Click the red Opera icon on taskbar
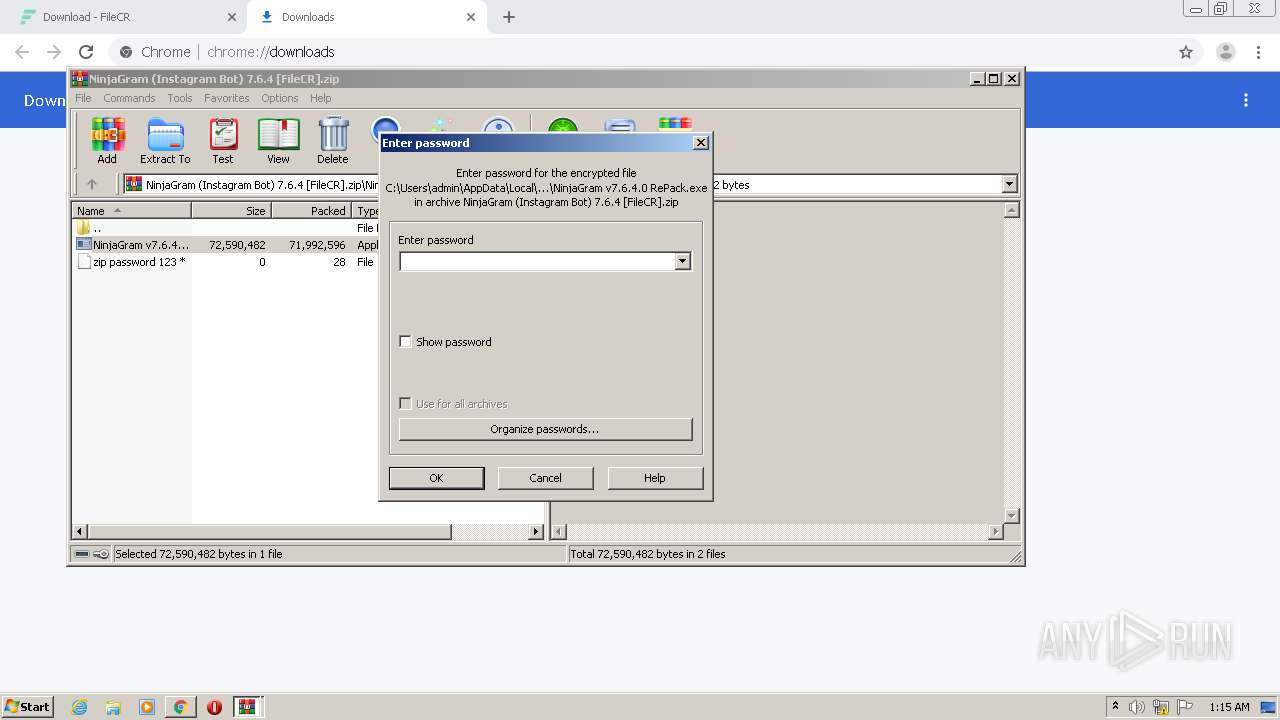This screenshot has height=720, width=1280. 214,707
